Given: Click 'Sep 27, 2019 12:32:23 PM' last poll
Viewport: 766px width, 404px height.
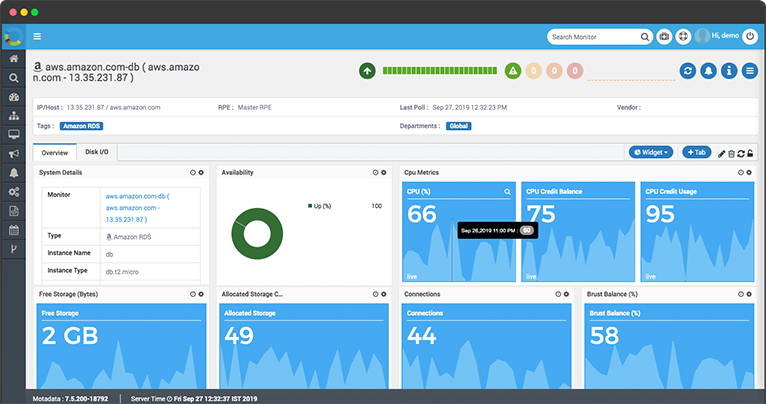Looking at the screenshot, I should click(x=469, y=107).
